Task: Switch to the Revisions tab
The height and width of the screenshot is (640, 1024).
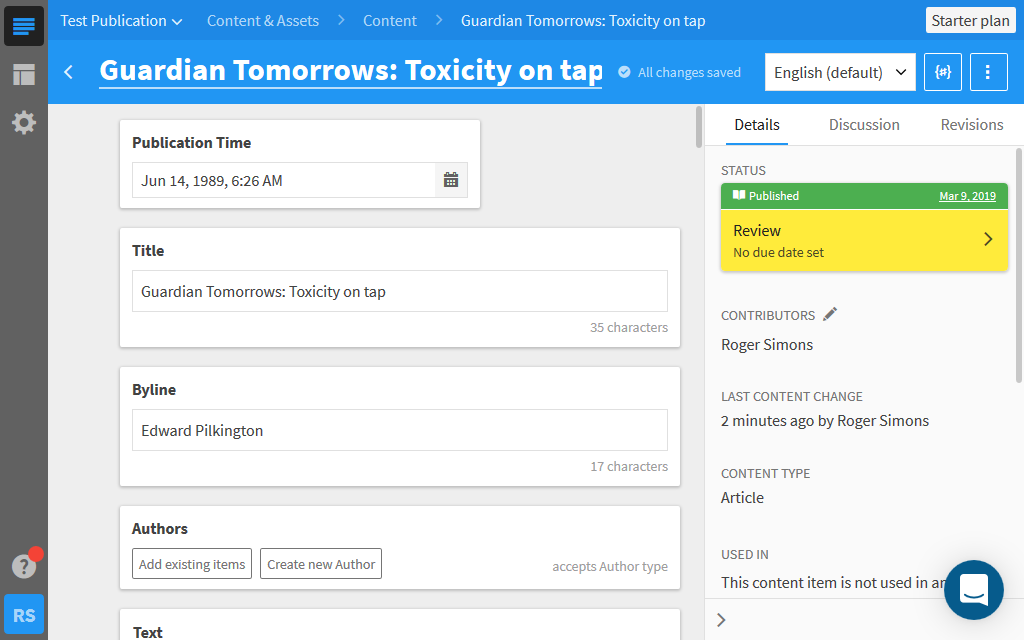Action: pyautogui.click(x=971, y=125)
